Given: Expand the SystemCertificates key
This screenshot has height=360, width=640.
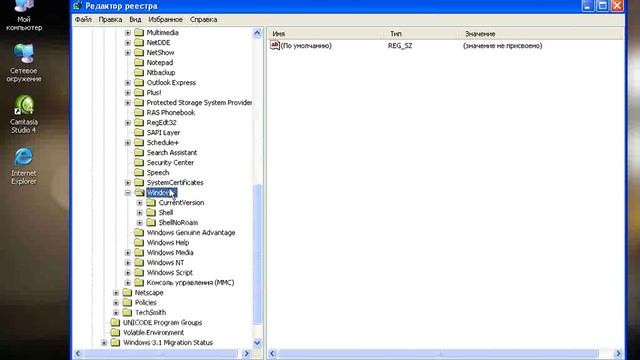Looking at the screenshot, I should (128, 183).
